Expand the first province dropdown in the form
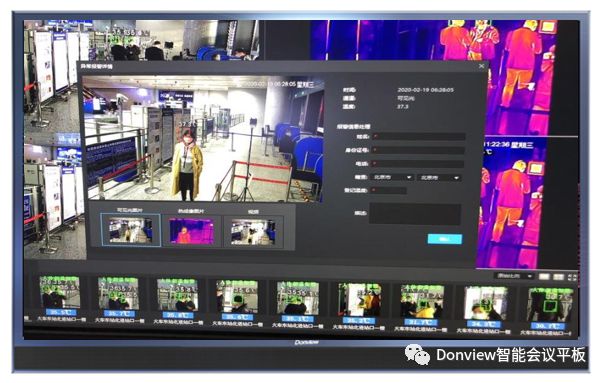The width and height of the screenshot is (606, 383). [x=392, y=177]
